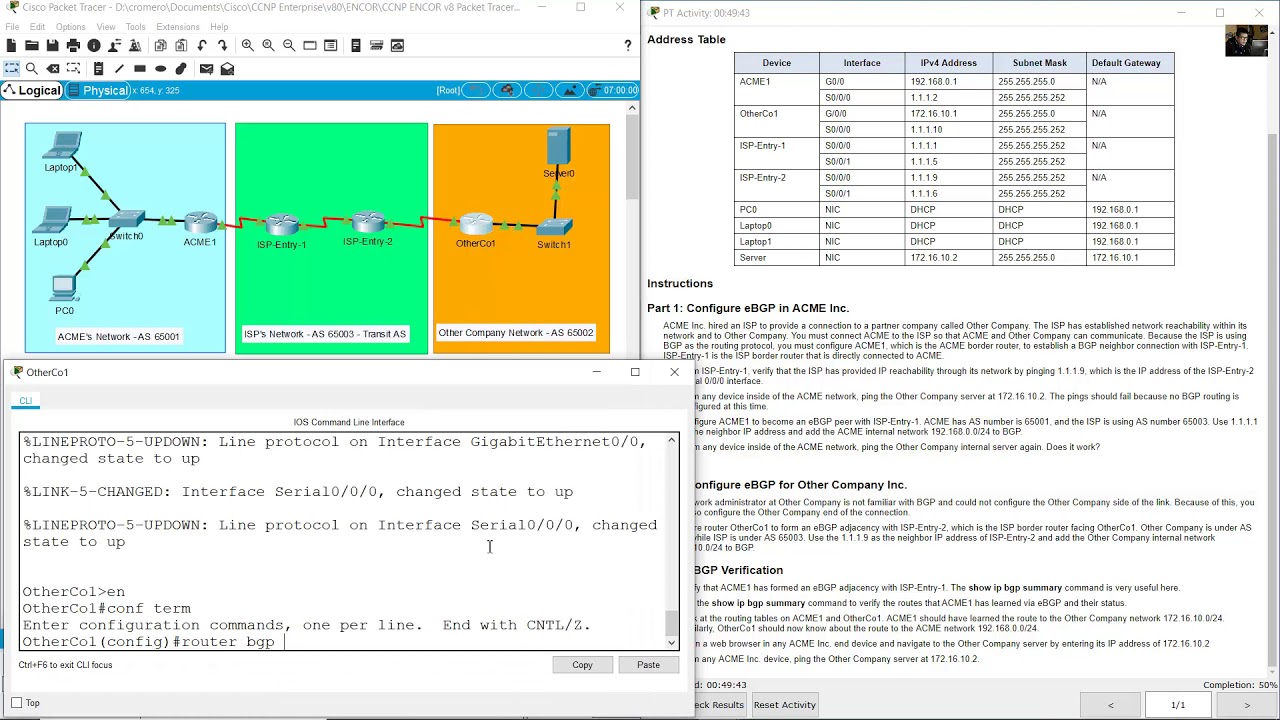The image size is (1280, 720).
Task: Choose the Resize Shape tool icon
Action: pos(73,68)
